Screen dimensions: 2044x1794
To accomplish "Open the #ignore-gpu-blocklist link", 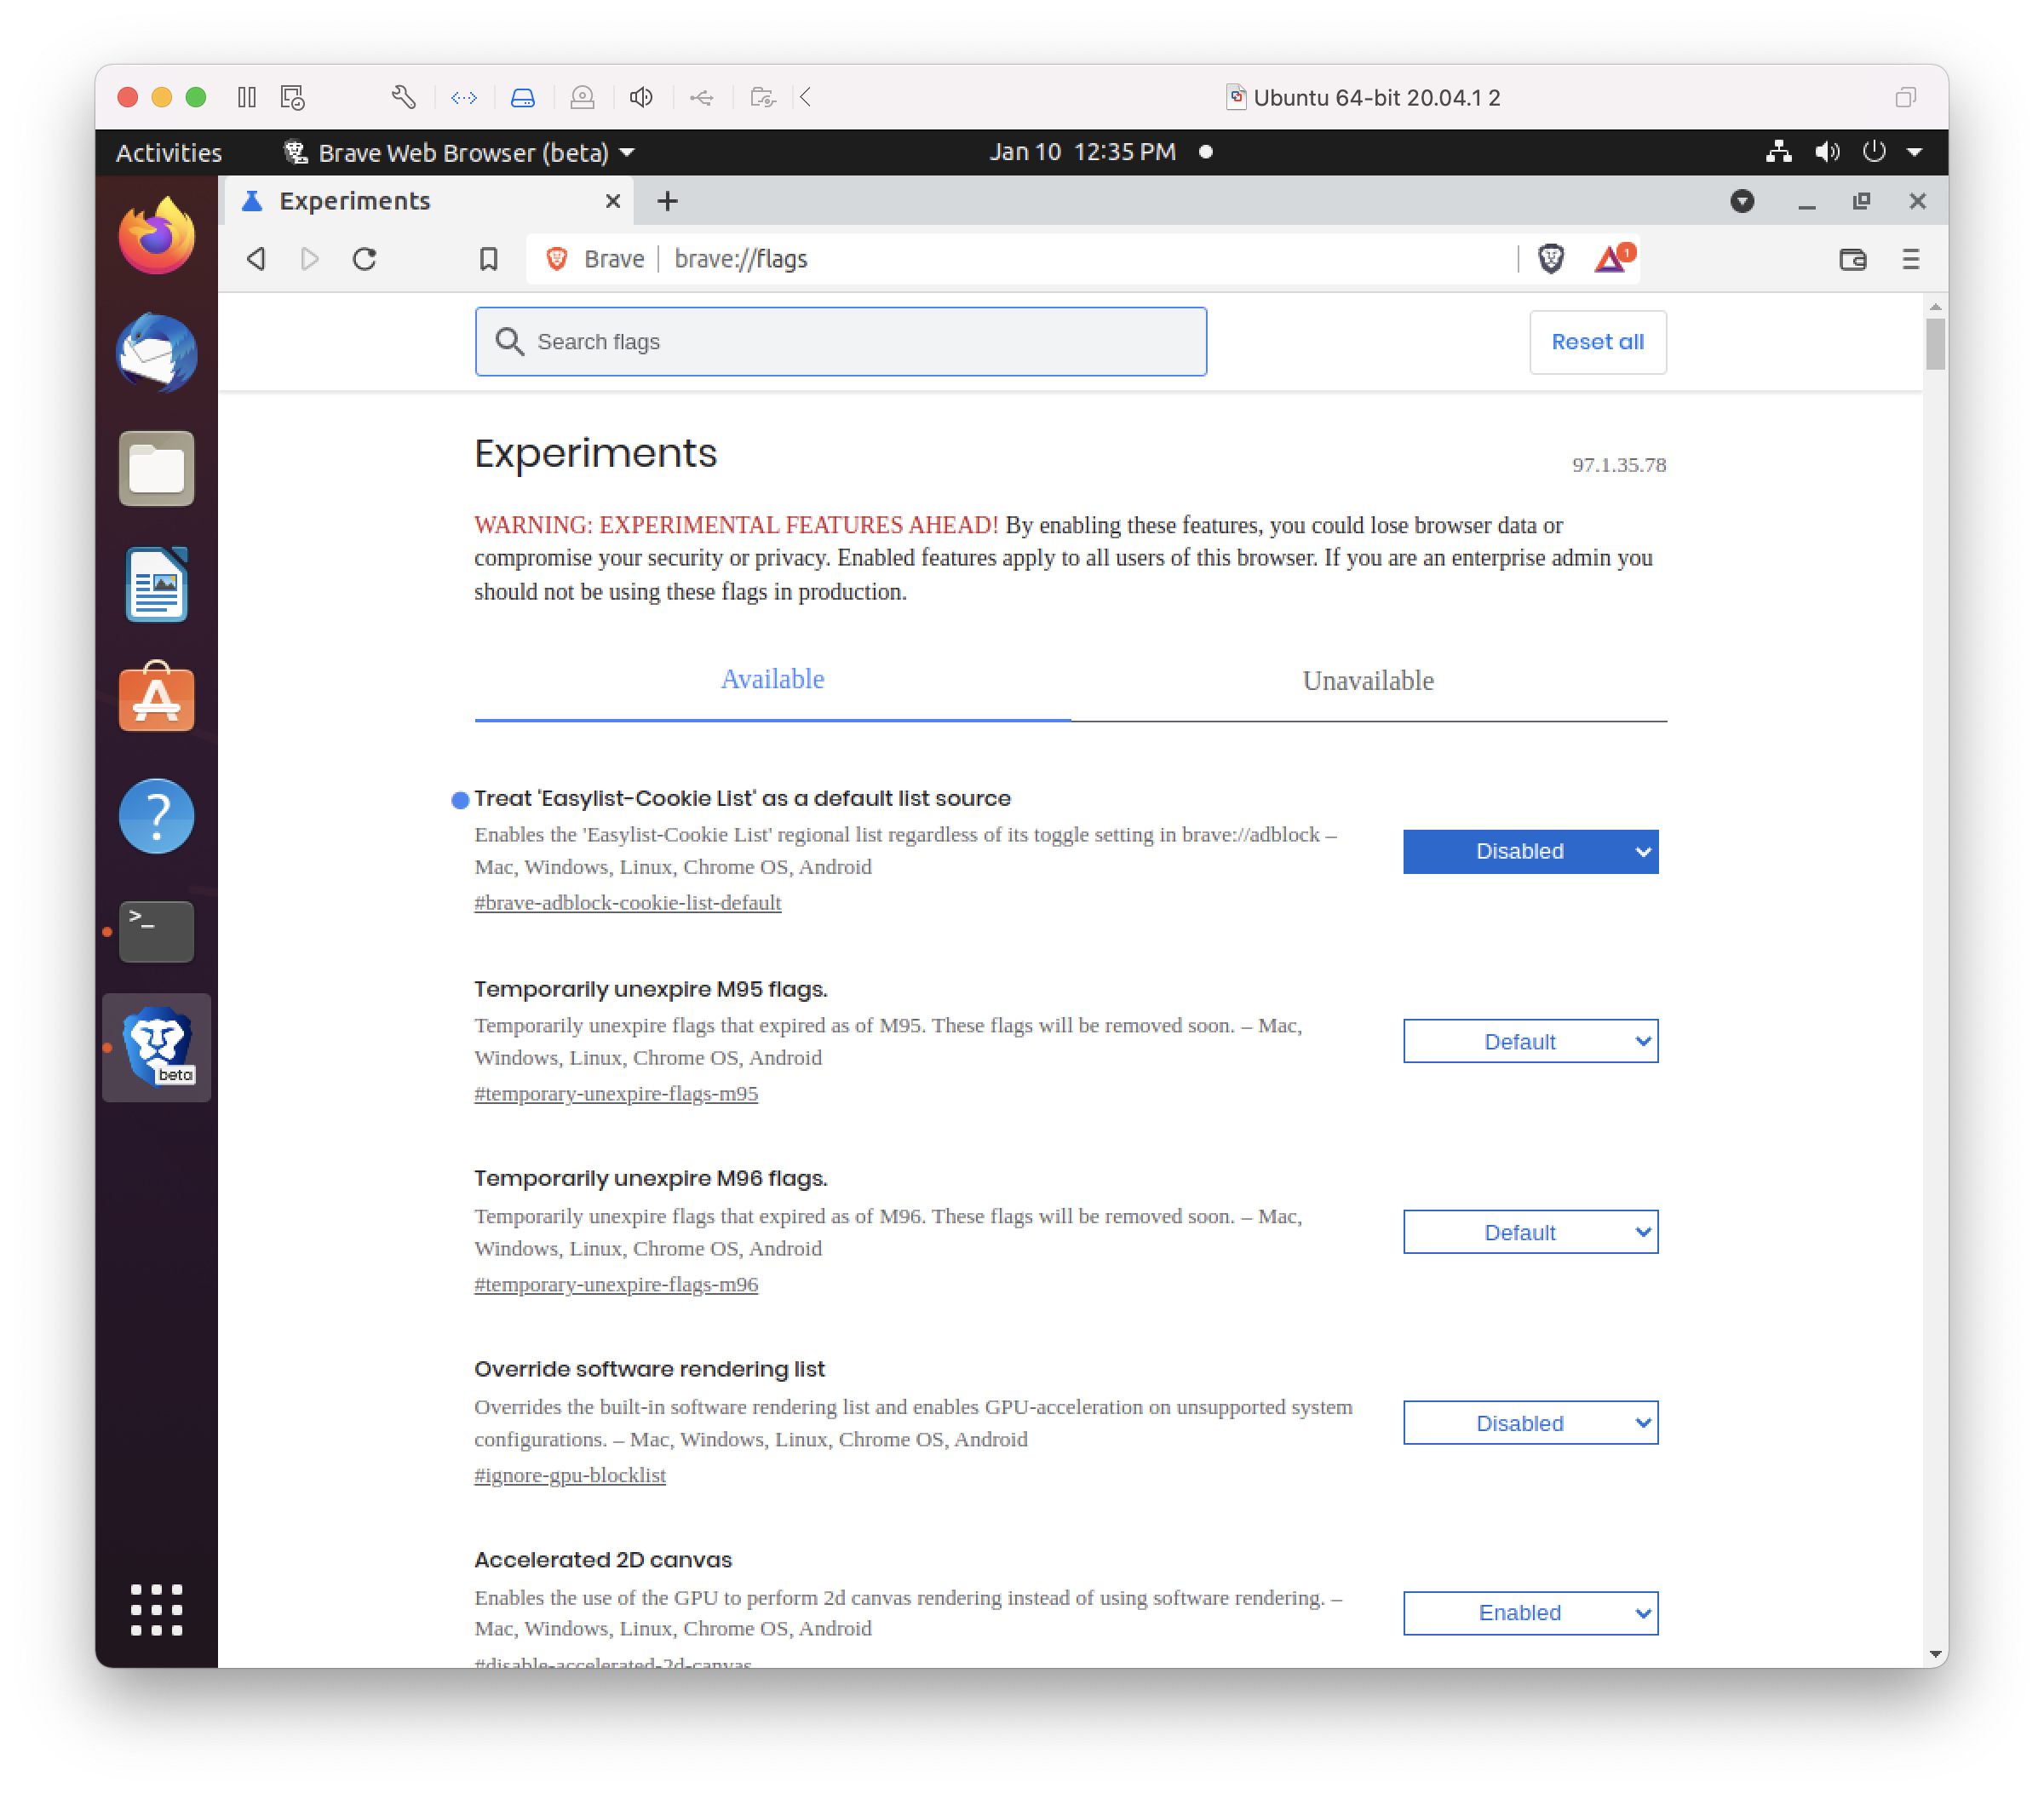I will coord(569,1474).
